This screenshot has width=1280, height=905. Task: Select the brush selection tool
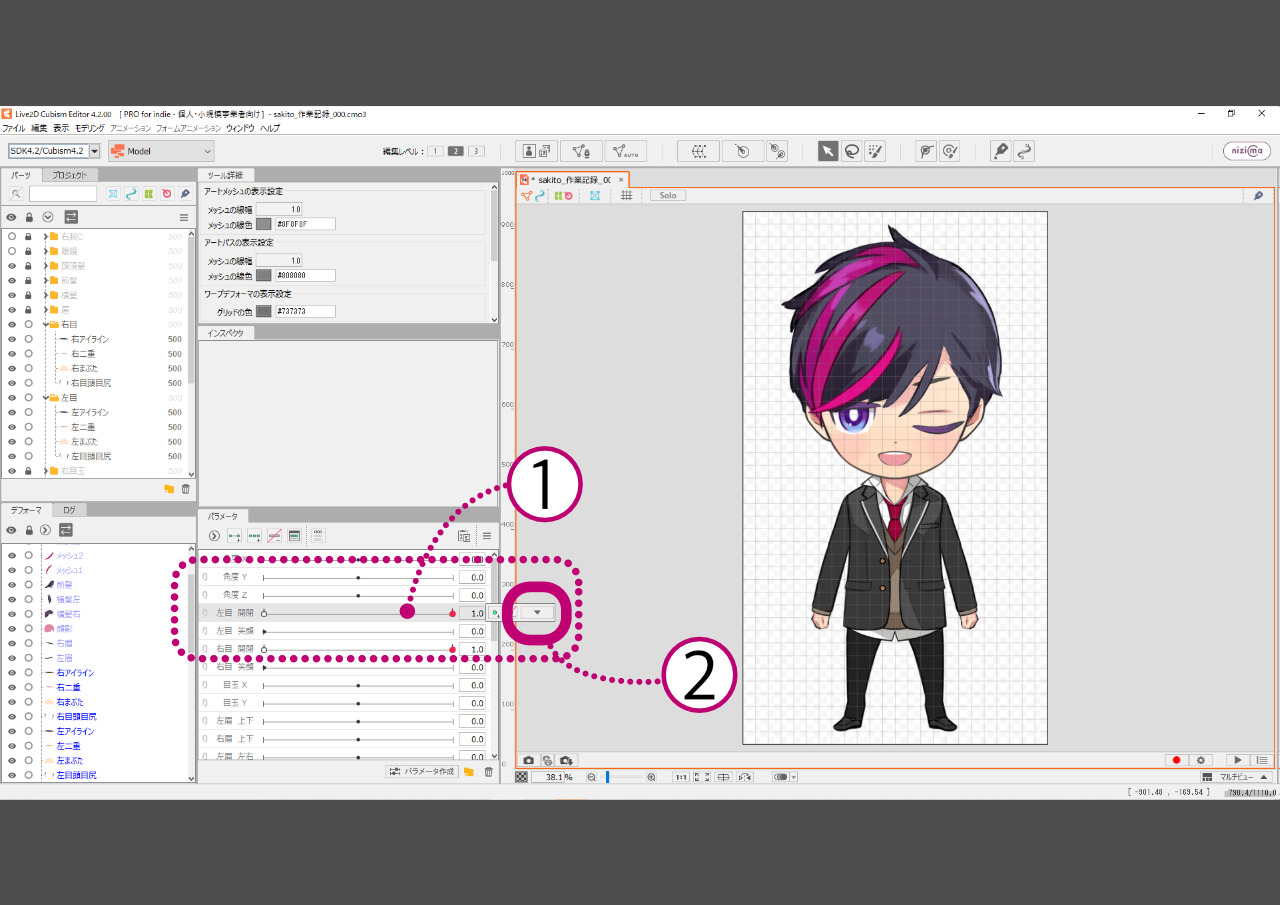tap(875, 151)
